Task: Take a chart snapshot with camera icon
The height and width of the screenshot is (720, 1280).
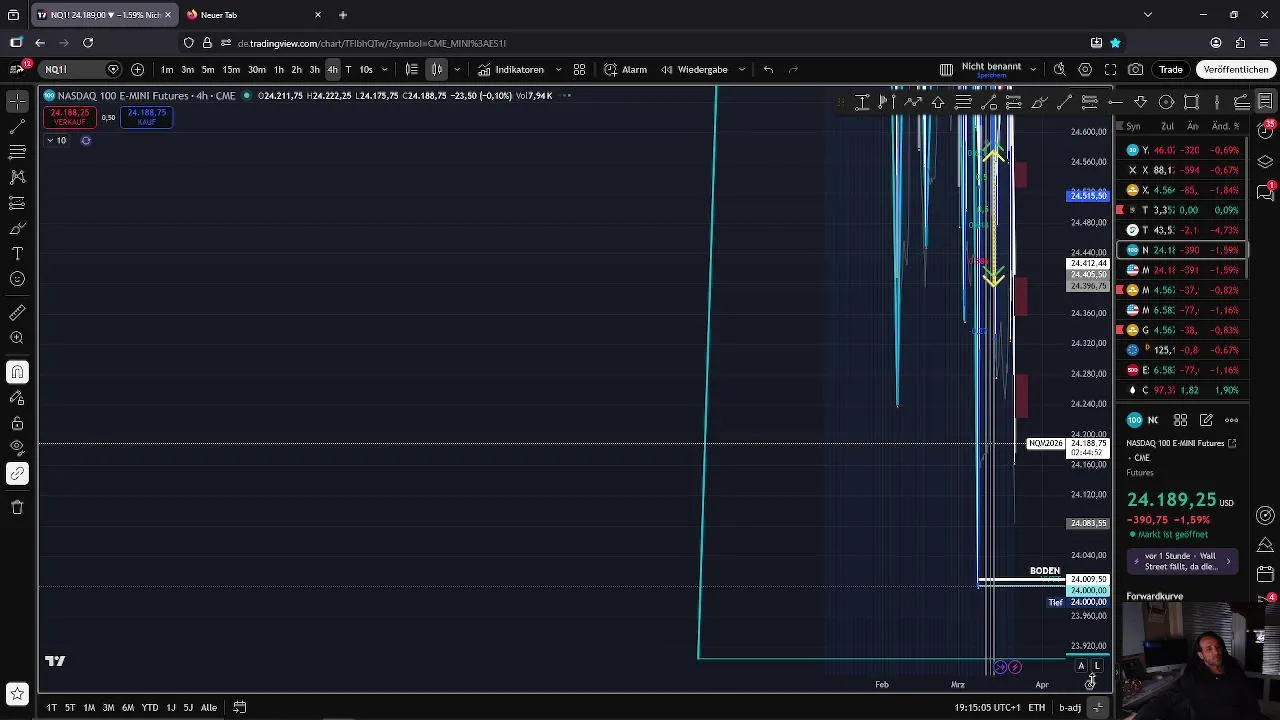Action: coord(1136,69)
